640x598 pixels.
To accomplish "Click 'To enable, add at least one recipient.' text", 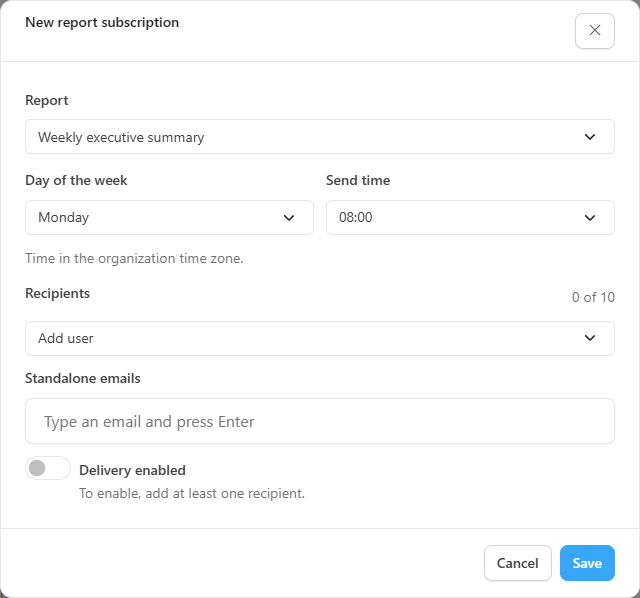I will 192,494.
